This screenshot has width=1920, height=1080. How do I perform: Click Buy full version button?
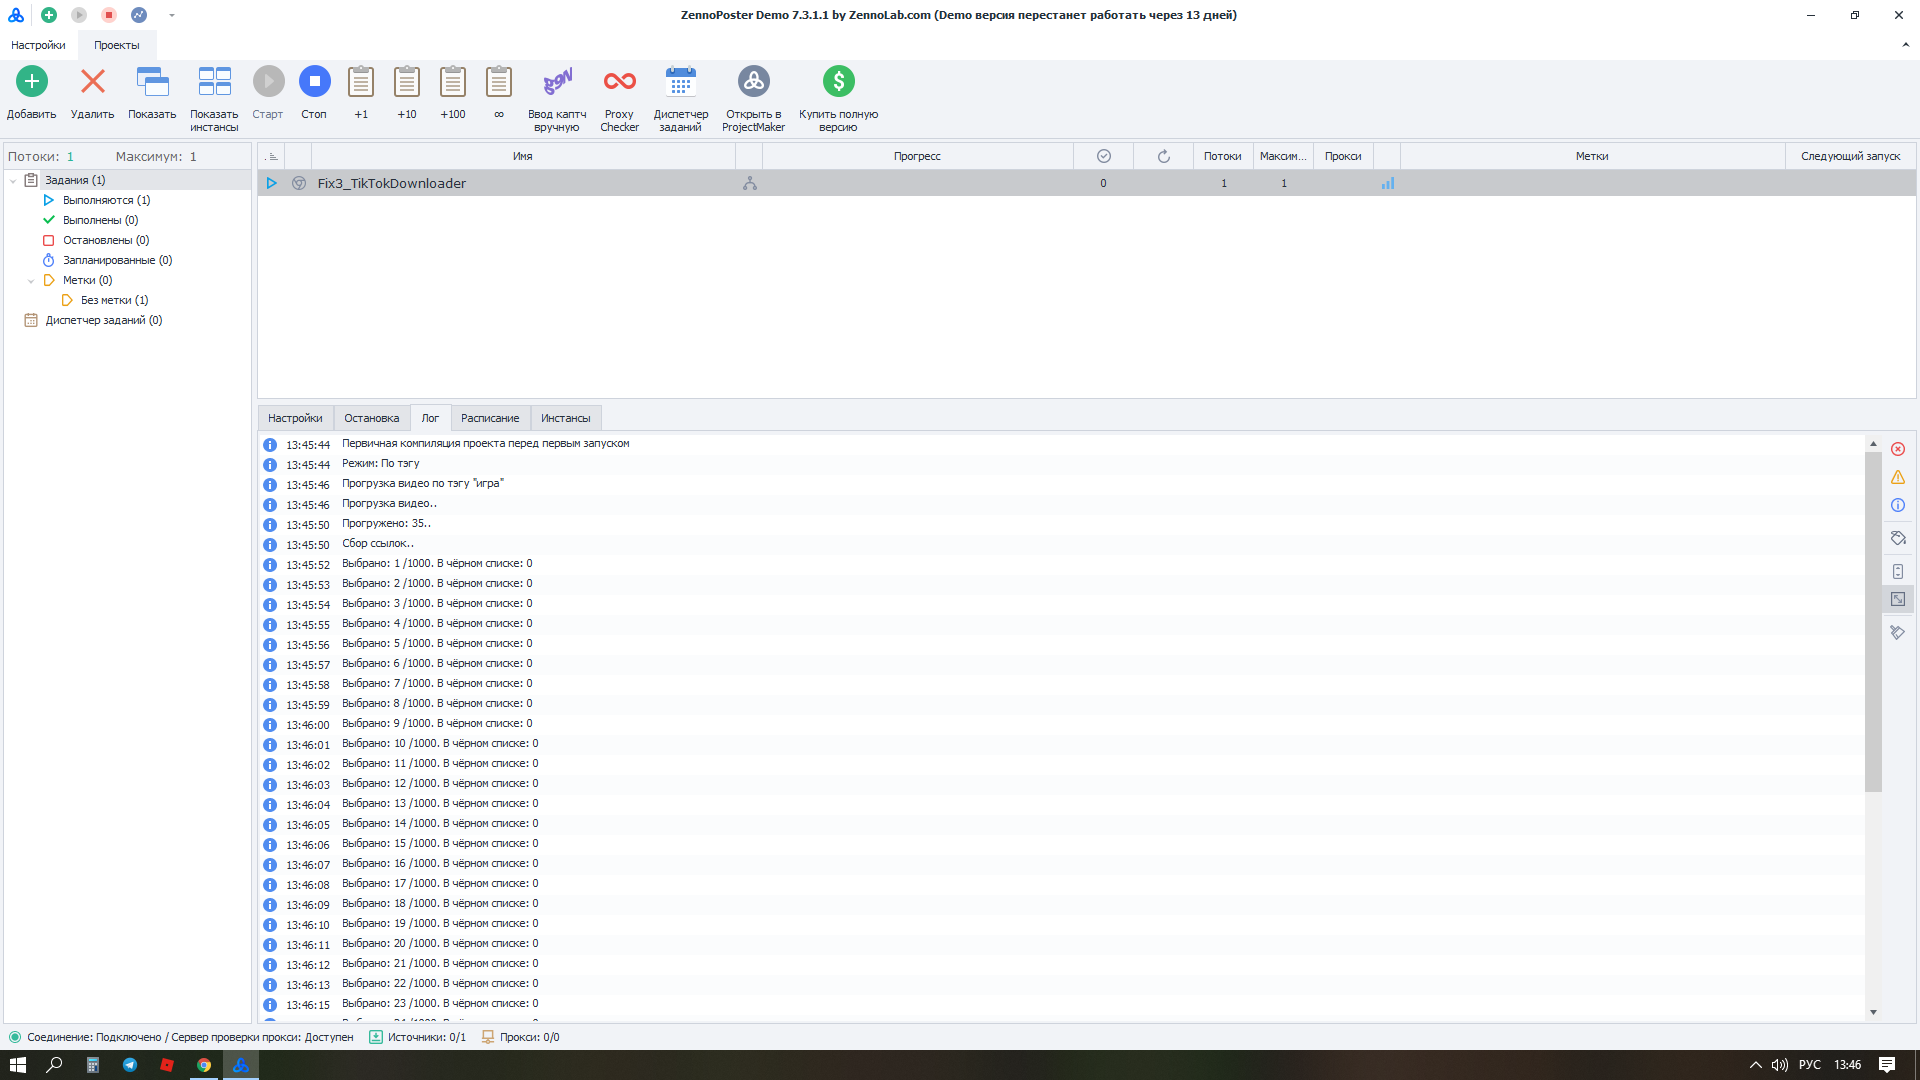(x=838, y=82)
